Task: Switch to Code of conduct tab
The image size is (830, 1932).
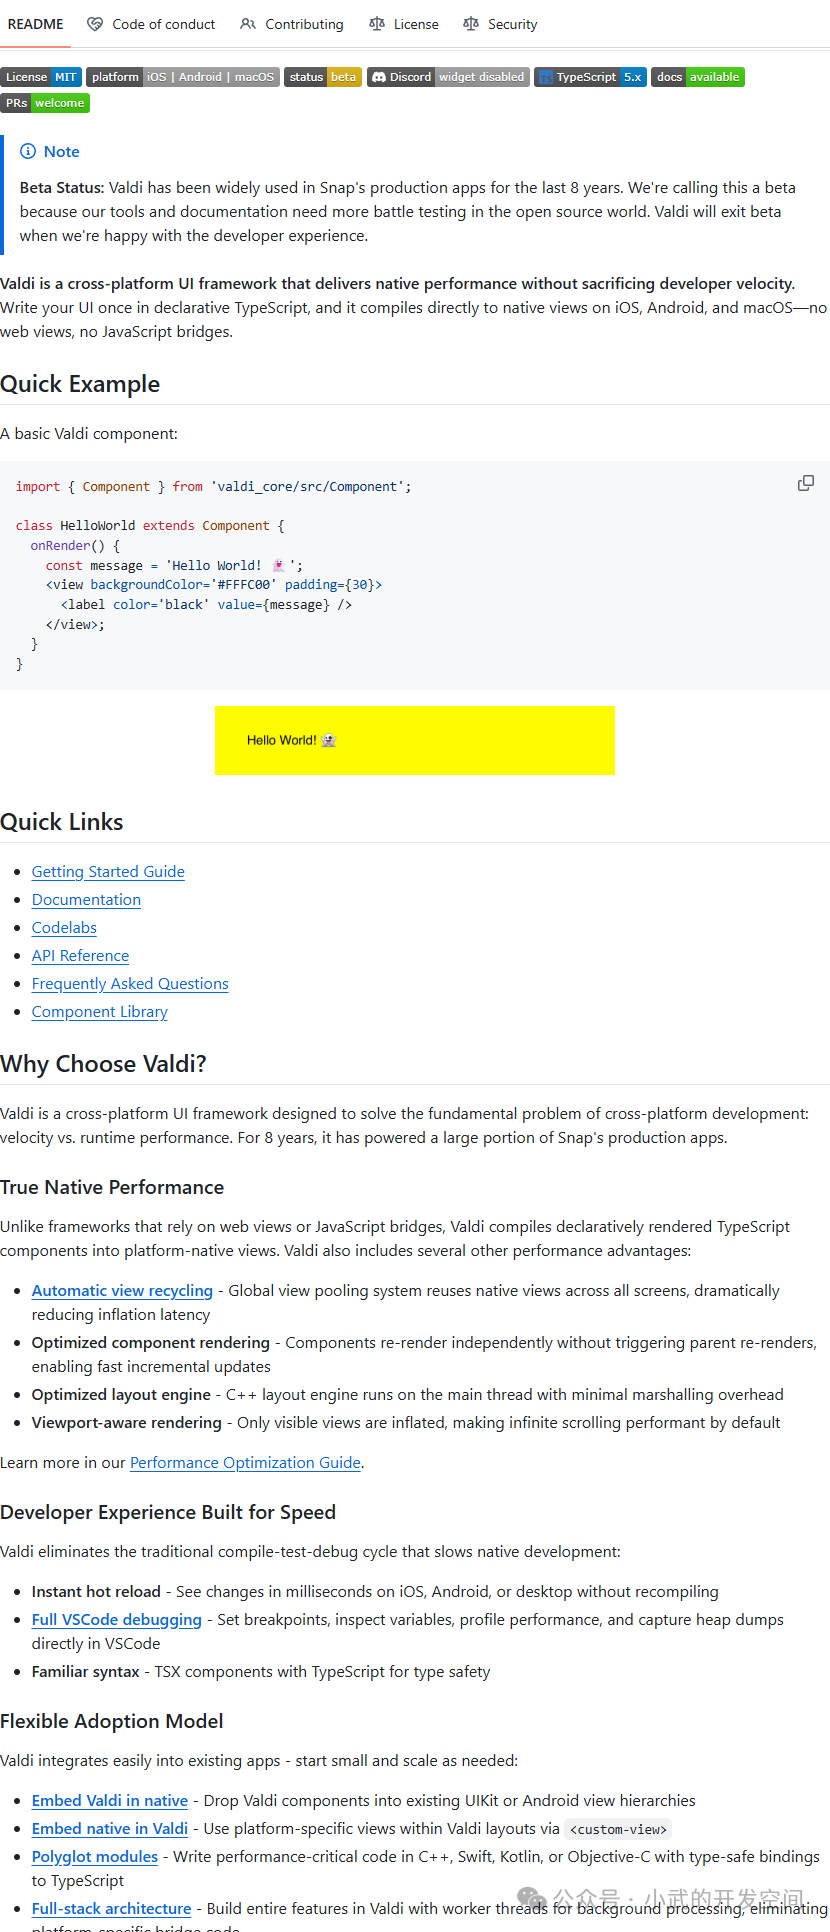Action: (x=151, y=24)
